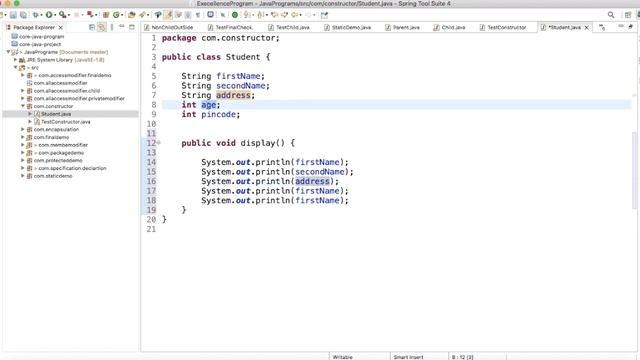
Task: Switch to the StaticDemo.java editor tab
Action: (347, 27)
